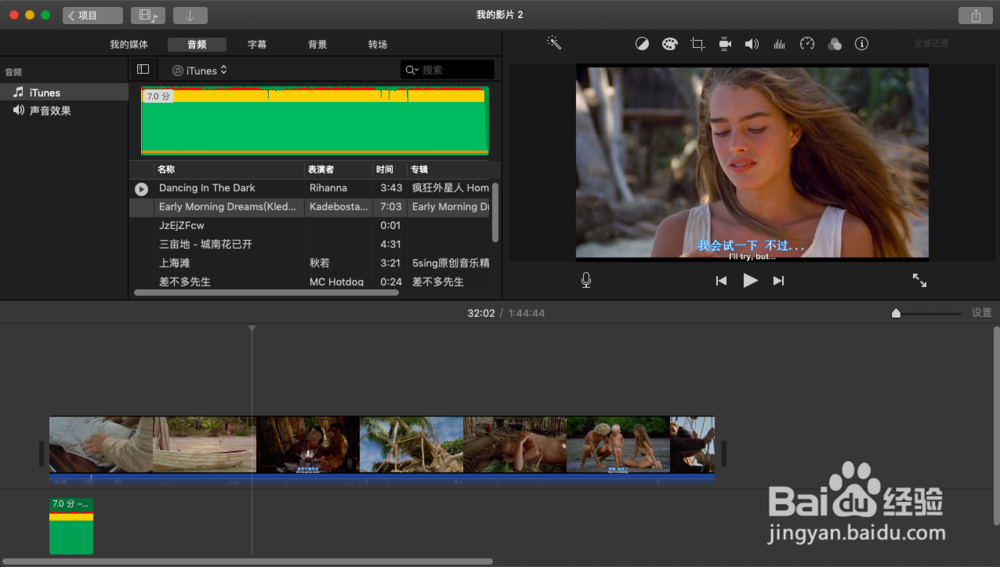Open the color correction palette tool

(x=669, y=44)
